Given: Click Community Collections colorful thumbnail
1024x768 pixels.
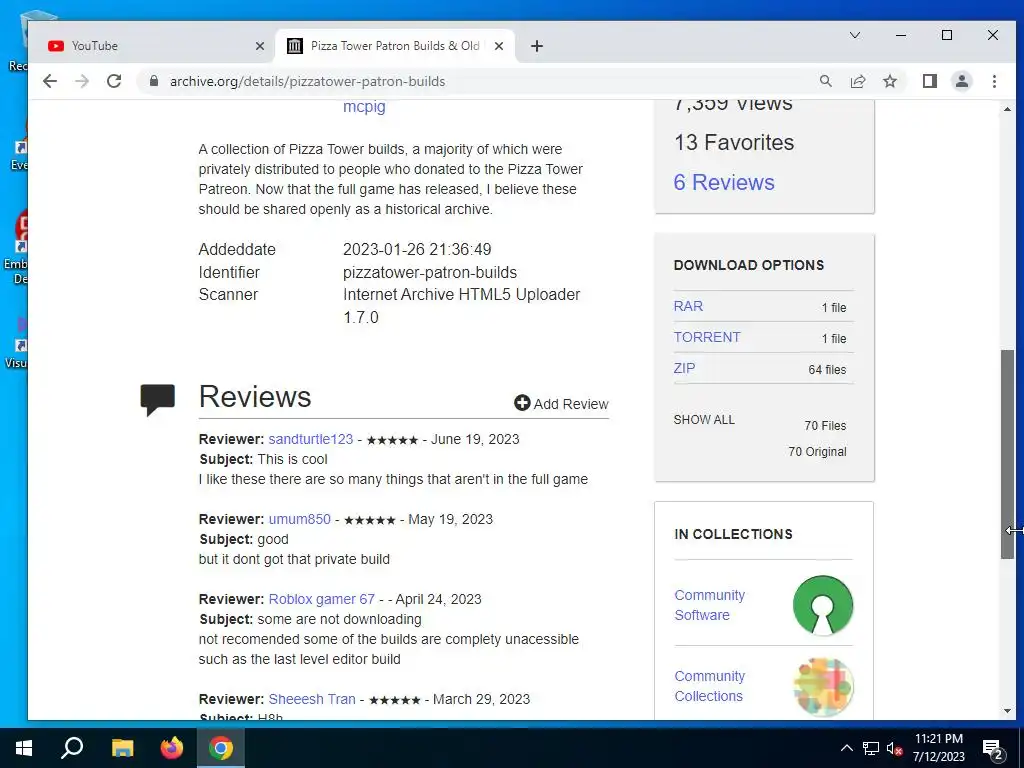Looking at the screenshot, I should click(x=823, y=687).
